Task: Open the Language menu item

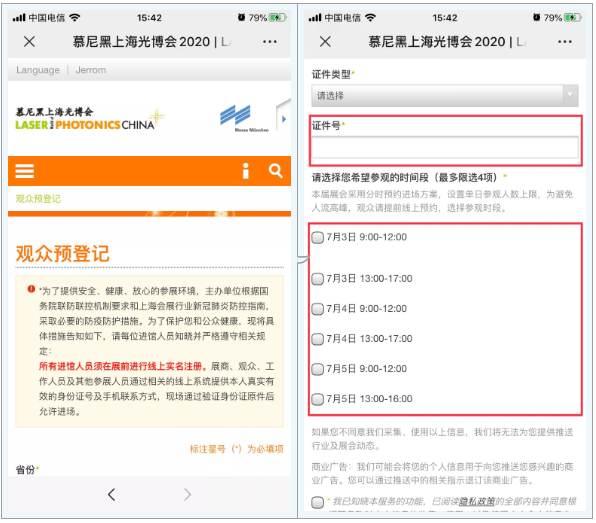Action: tap(38, 70)
